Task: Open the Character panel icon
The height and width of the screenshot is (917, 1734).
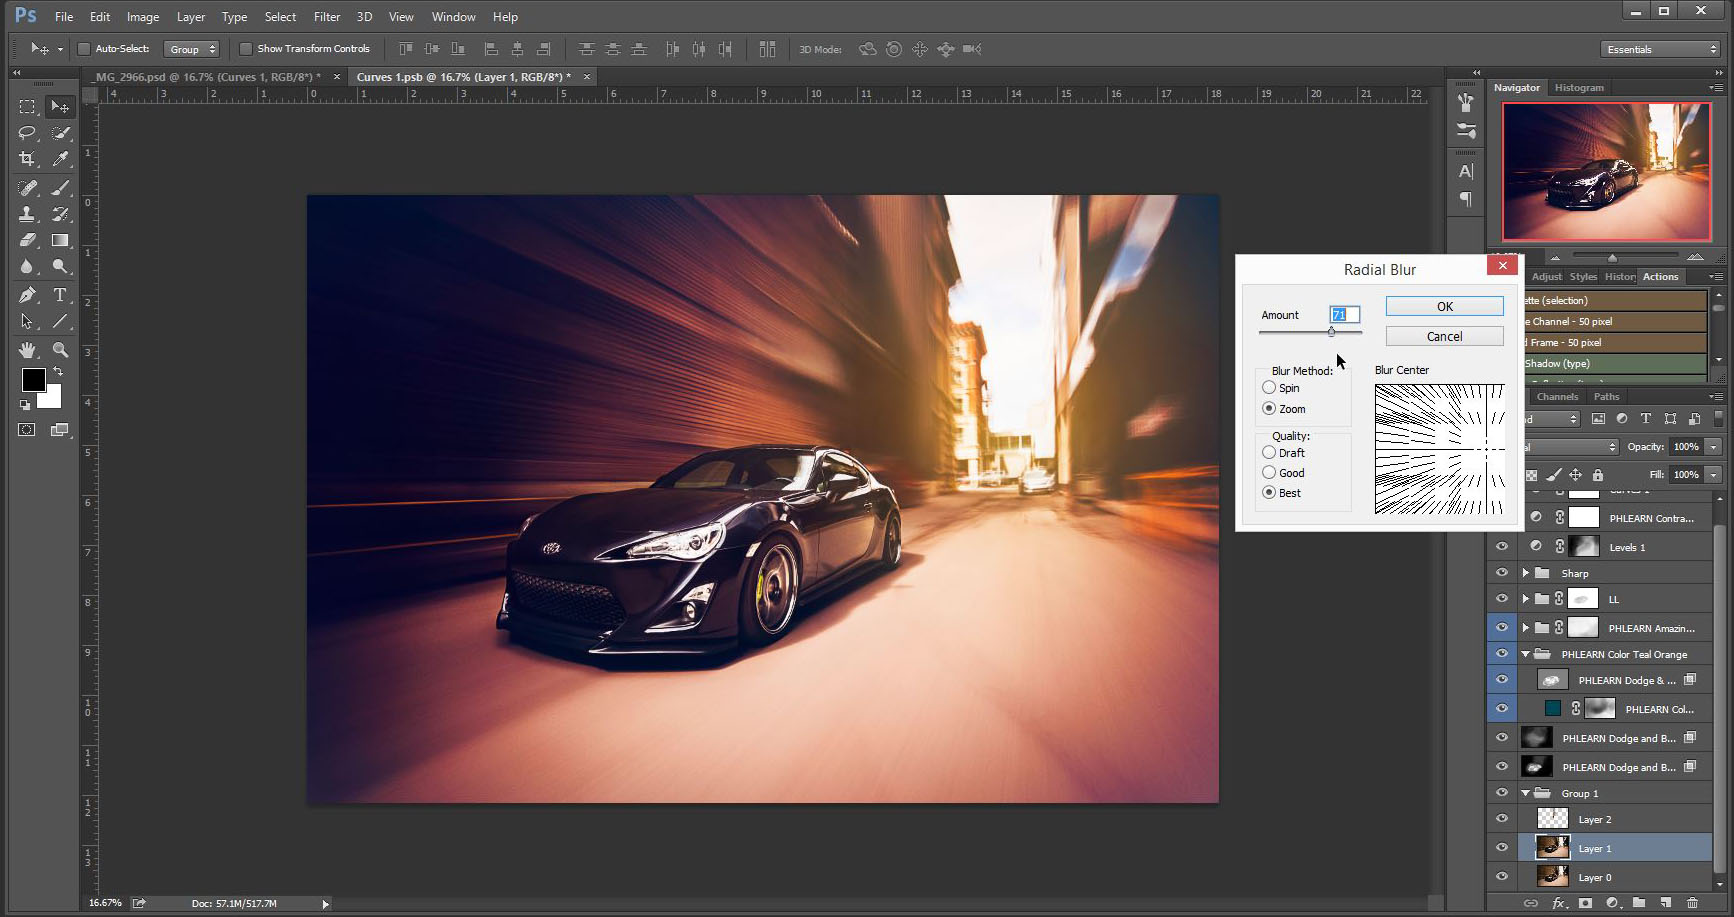Action: tap(1466, 171)
